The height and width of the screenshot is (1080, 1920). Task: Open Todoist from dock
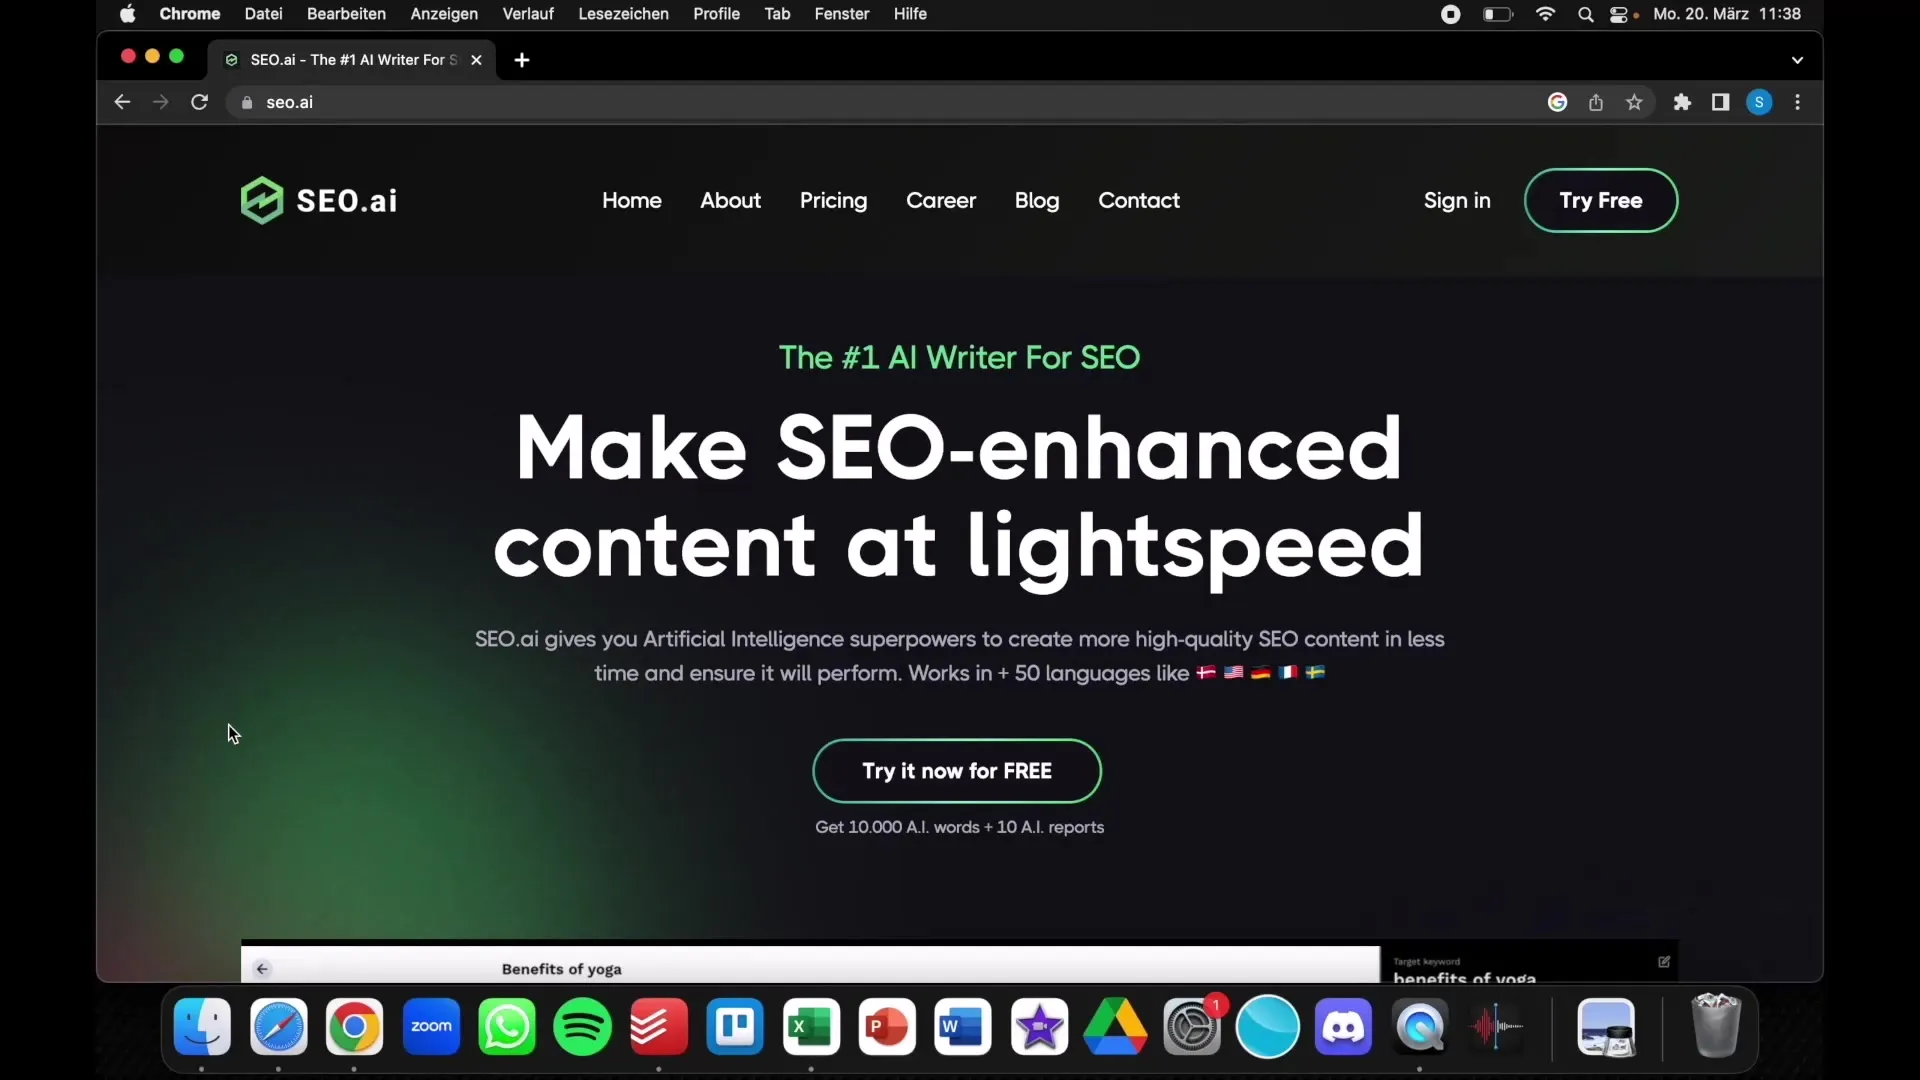point(658,1026)
